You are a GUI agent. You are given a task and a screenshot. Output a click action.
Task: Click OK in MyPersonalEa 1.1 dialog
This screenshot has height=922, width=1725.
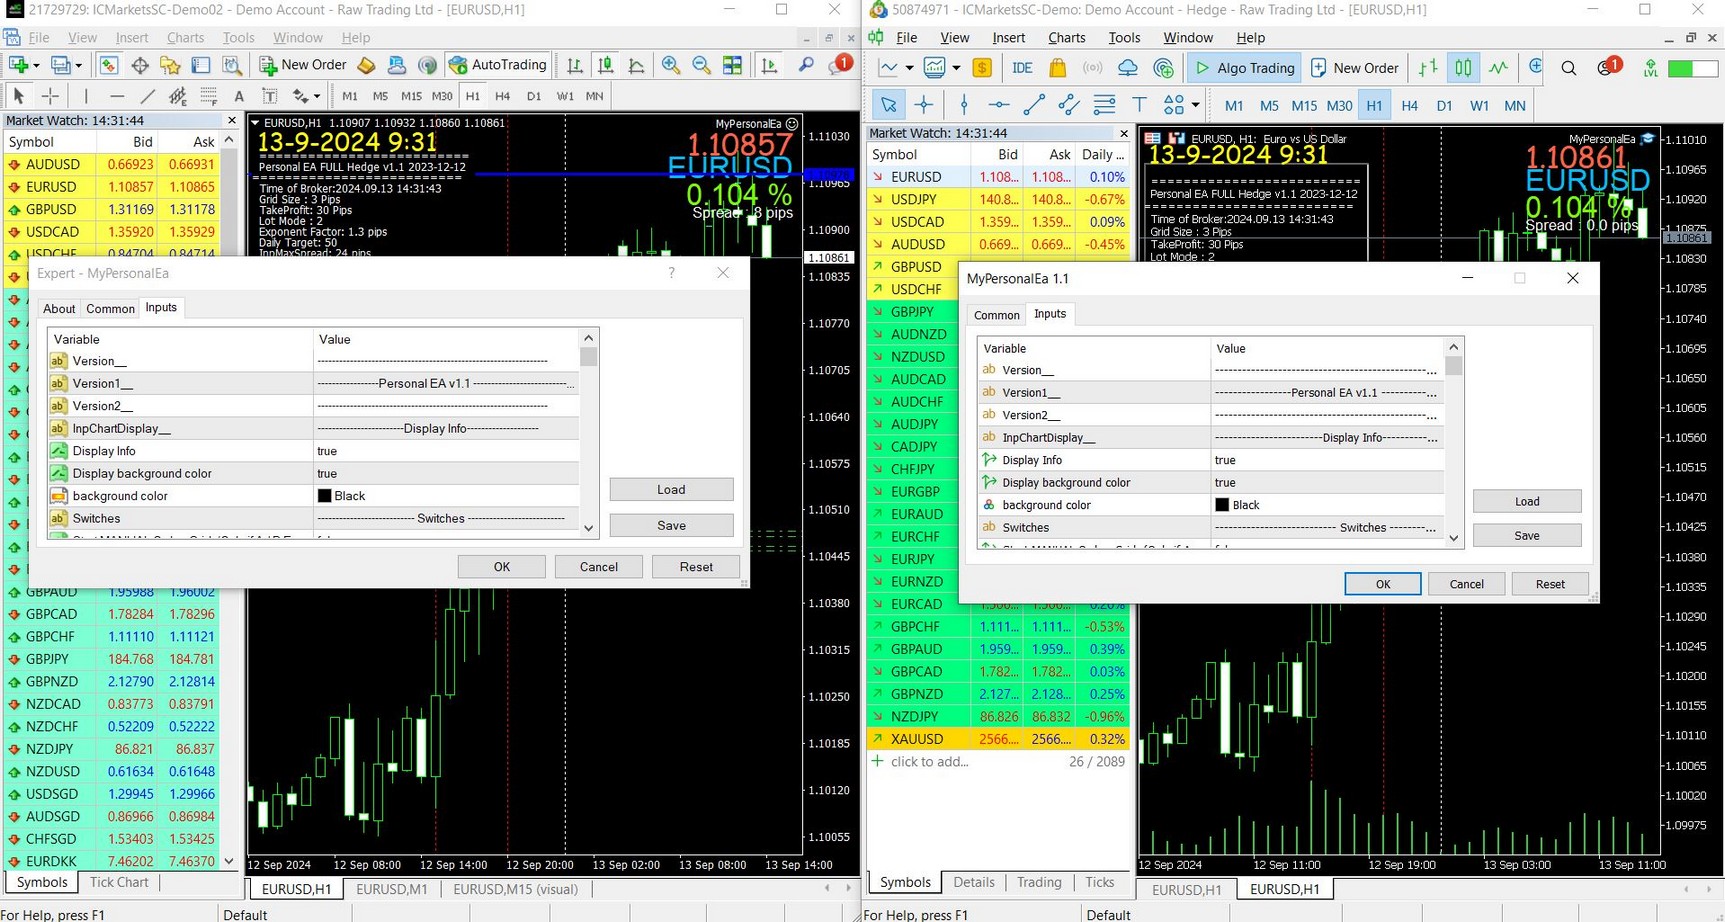pos(1382,584)
